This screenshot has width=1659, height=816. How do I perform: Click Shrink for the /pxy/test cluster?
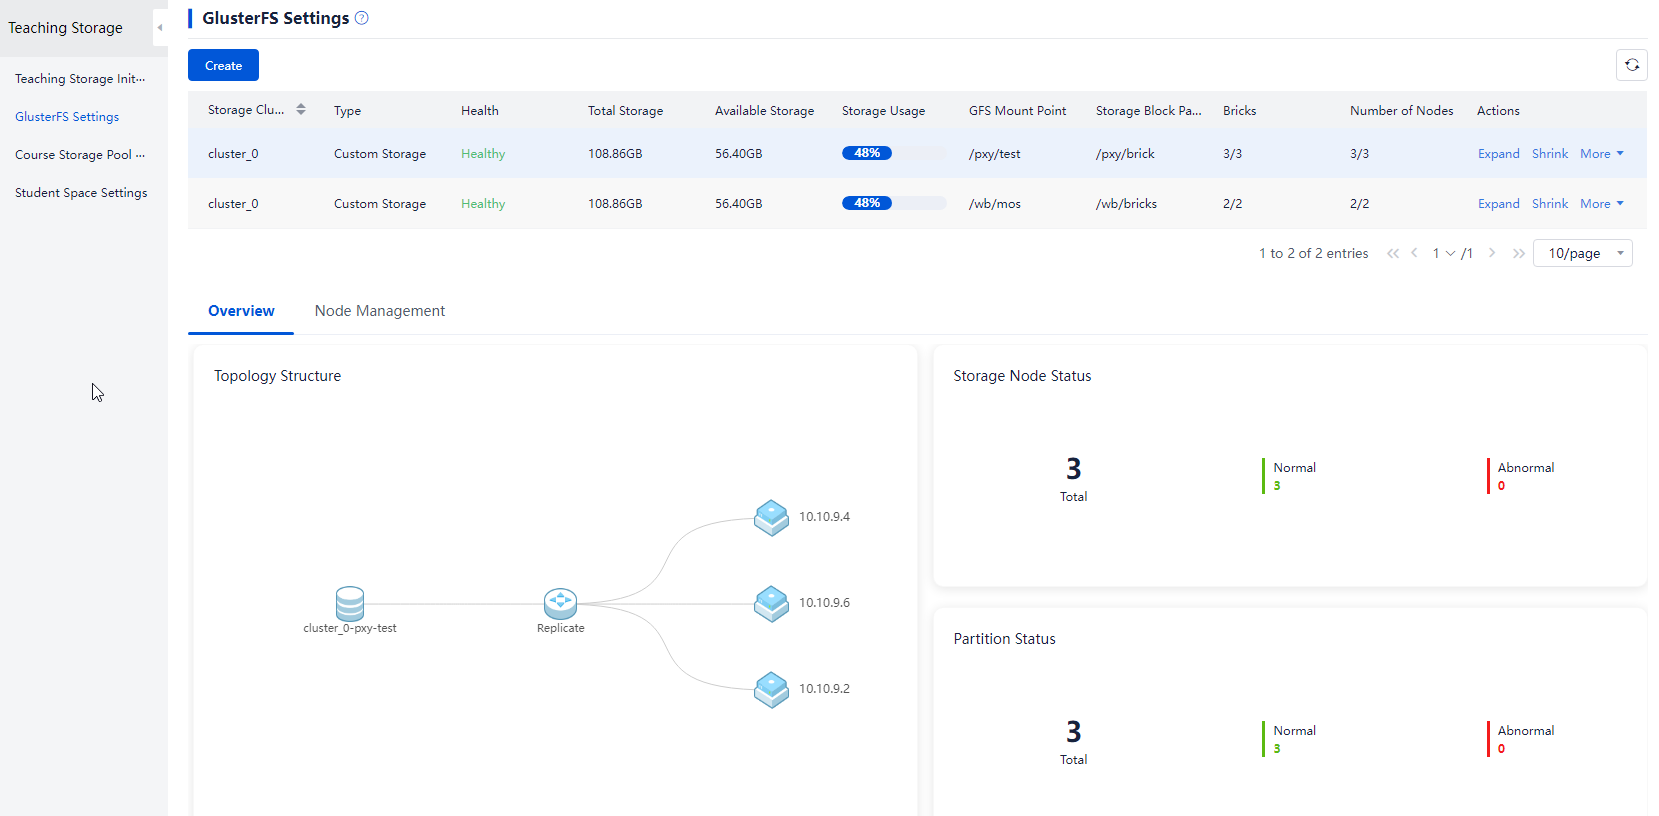tap(1550, 154)
